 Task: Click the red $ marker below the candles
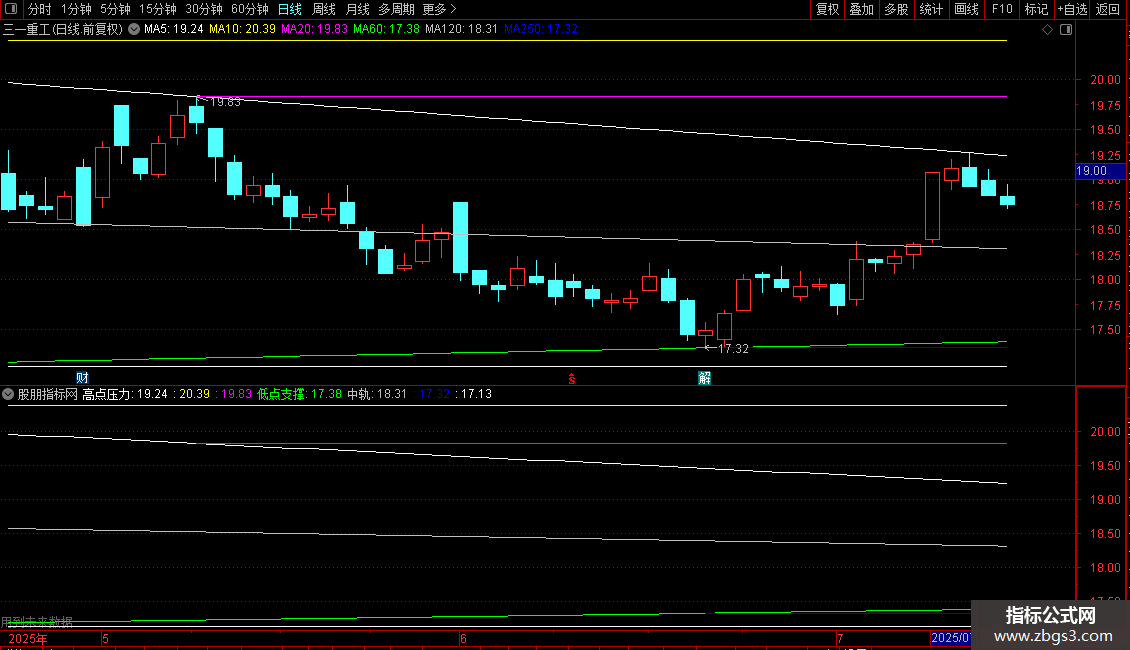[571, 379]
